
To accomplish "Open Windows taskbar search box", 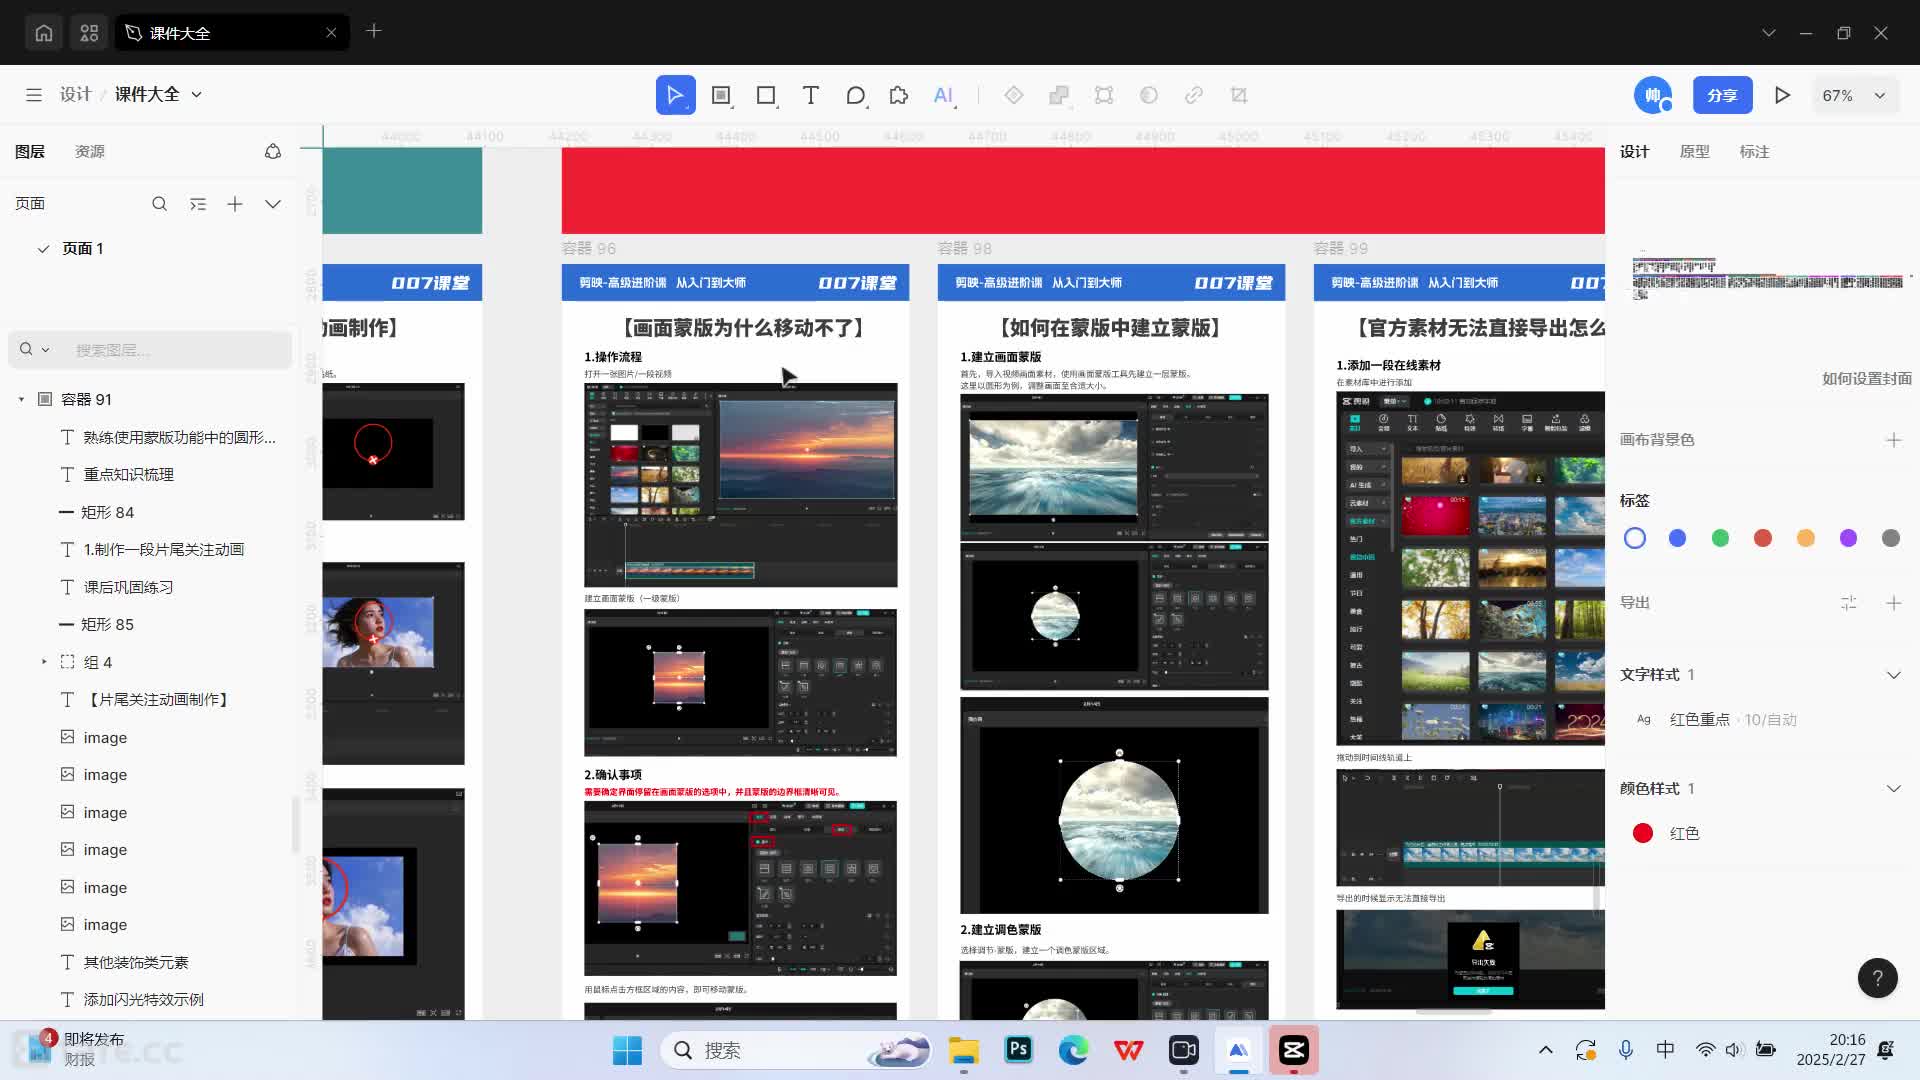I will (x=796, y=1050).
